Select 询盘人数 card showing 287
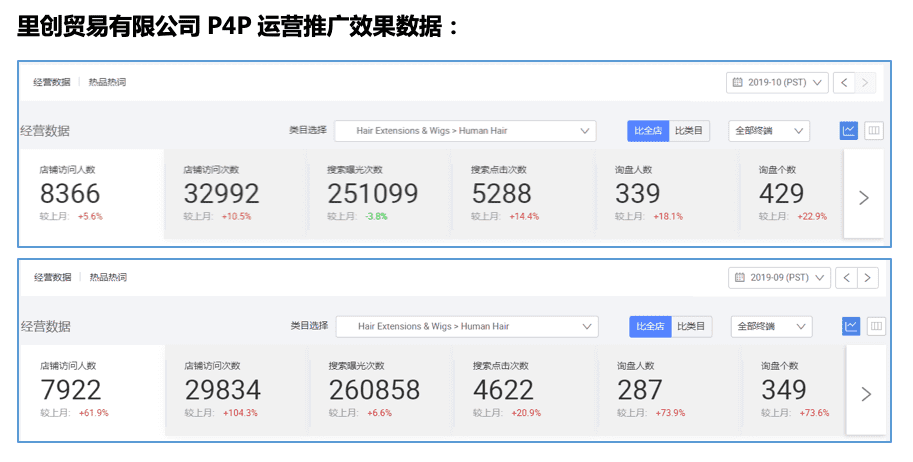The height and width of the screenshot is (462, 913). click(669, 390)
